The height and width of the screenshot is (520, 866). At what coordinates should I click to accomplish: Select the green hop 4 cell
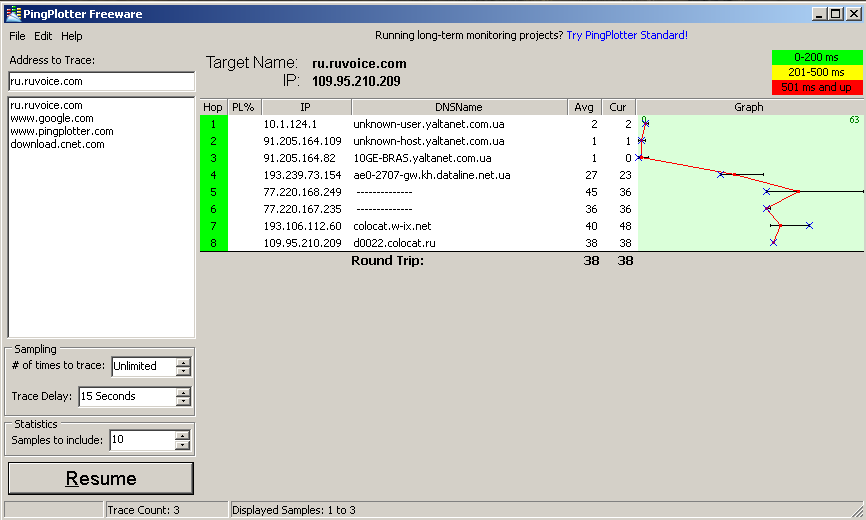214,176
